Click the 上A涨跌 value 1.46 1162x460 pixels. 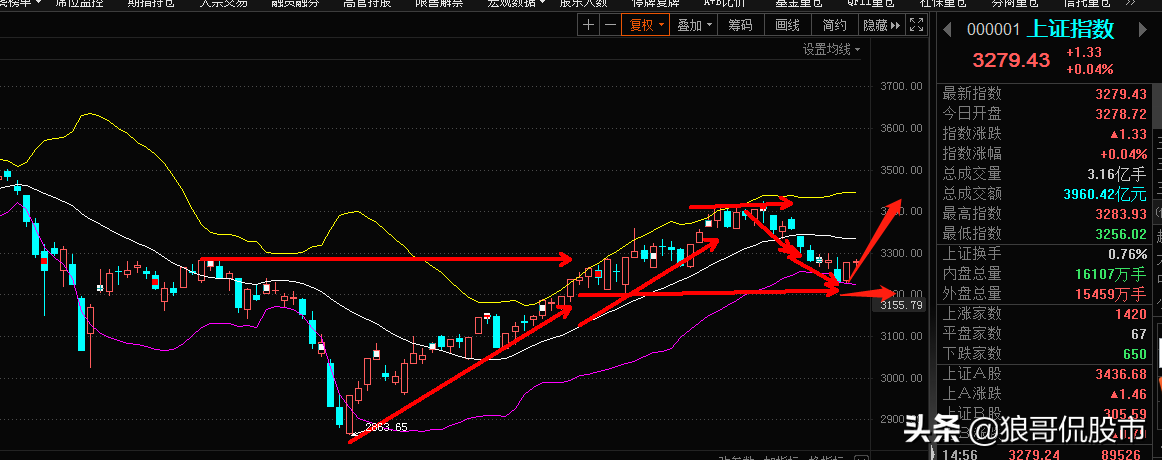click(x=1128, y=394)
